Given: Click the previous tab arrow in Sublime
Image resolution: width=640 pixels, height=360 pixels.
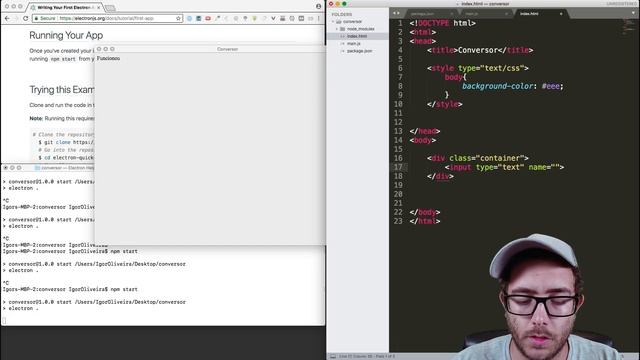Looking at the screenshot, I should coord(394,13).
